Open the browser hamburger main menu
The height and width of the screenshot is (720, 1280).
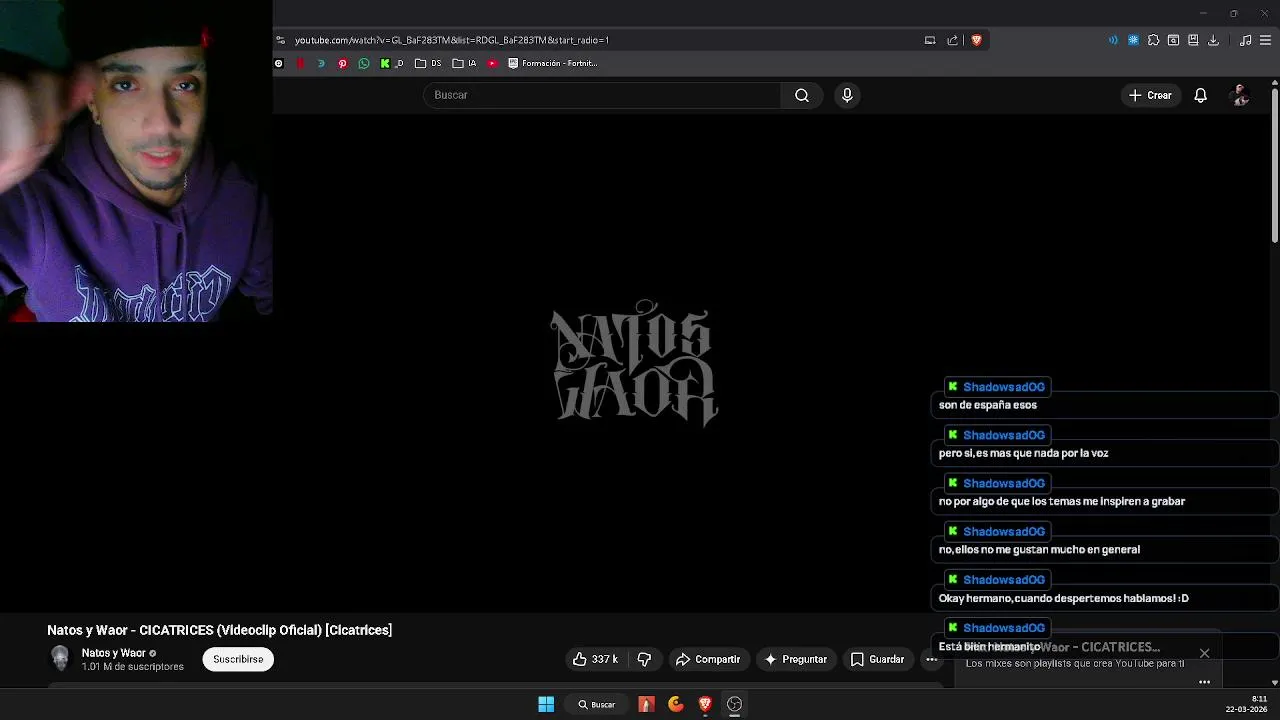pos(1265,40)
